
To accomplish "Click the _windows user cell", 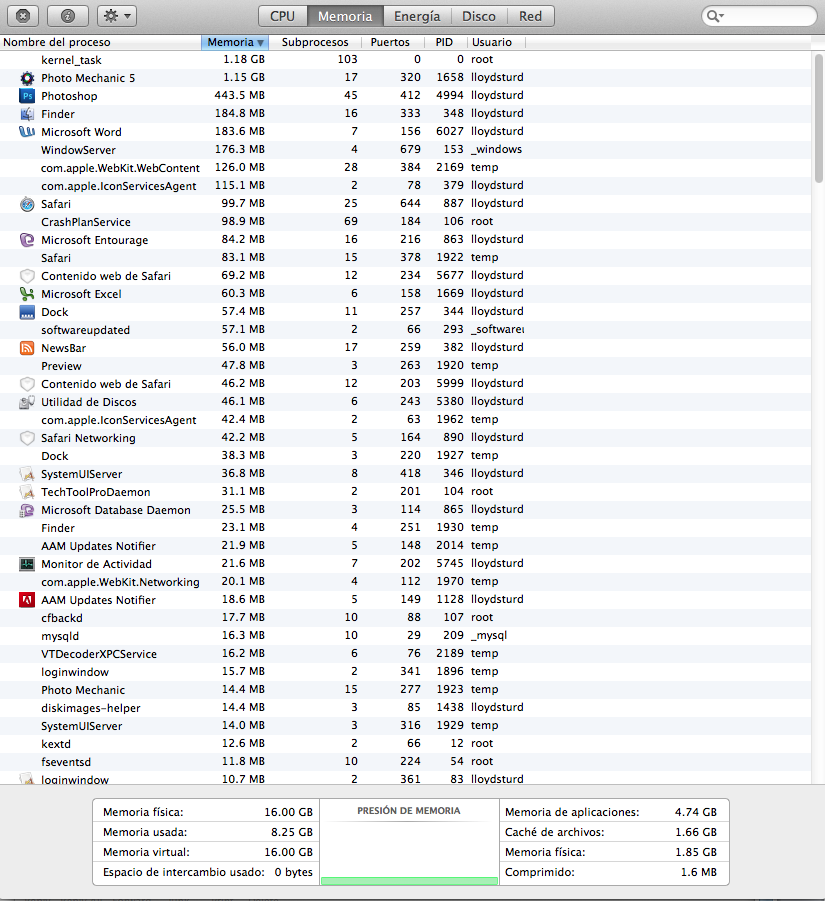I will pos(496,149).
